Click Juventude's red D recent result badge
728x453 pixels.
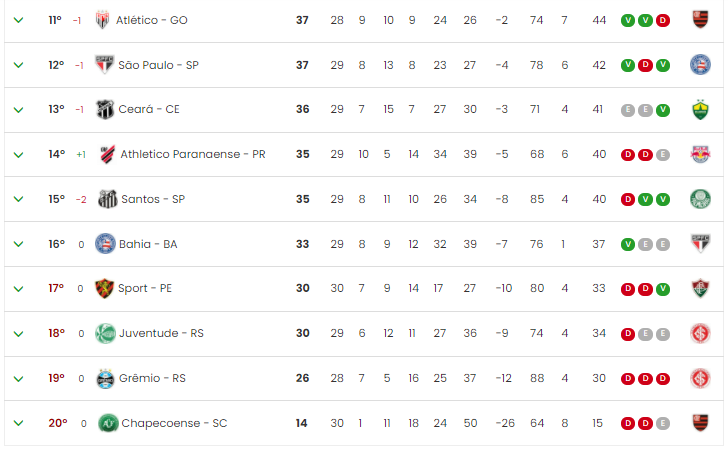(628, 334)
